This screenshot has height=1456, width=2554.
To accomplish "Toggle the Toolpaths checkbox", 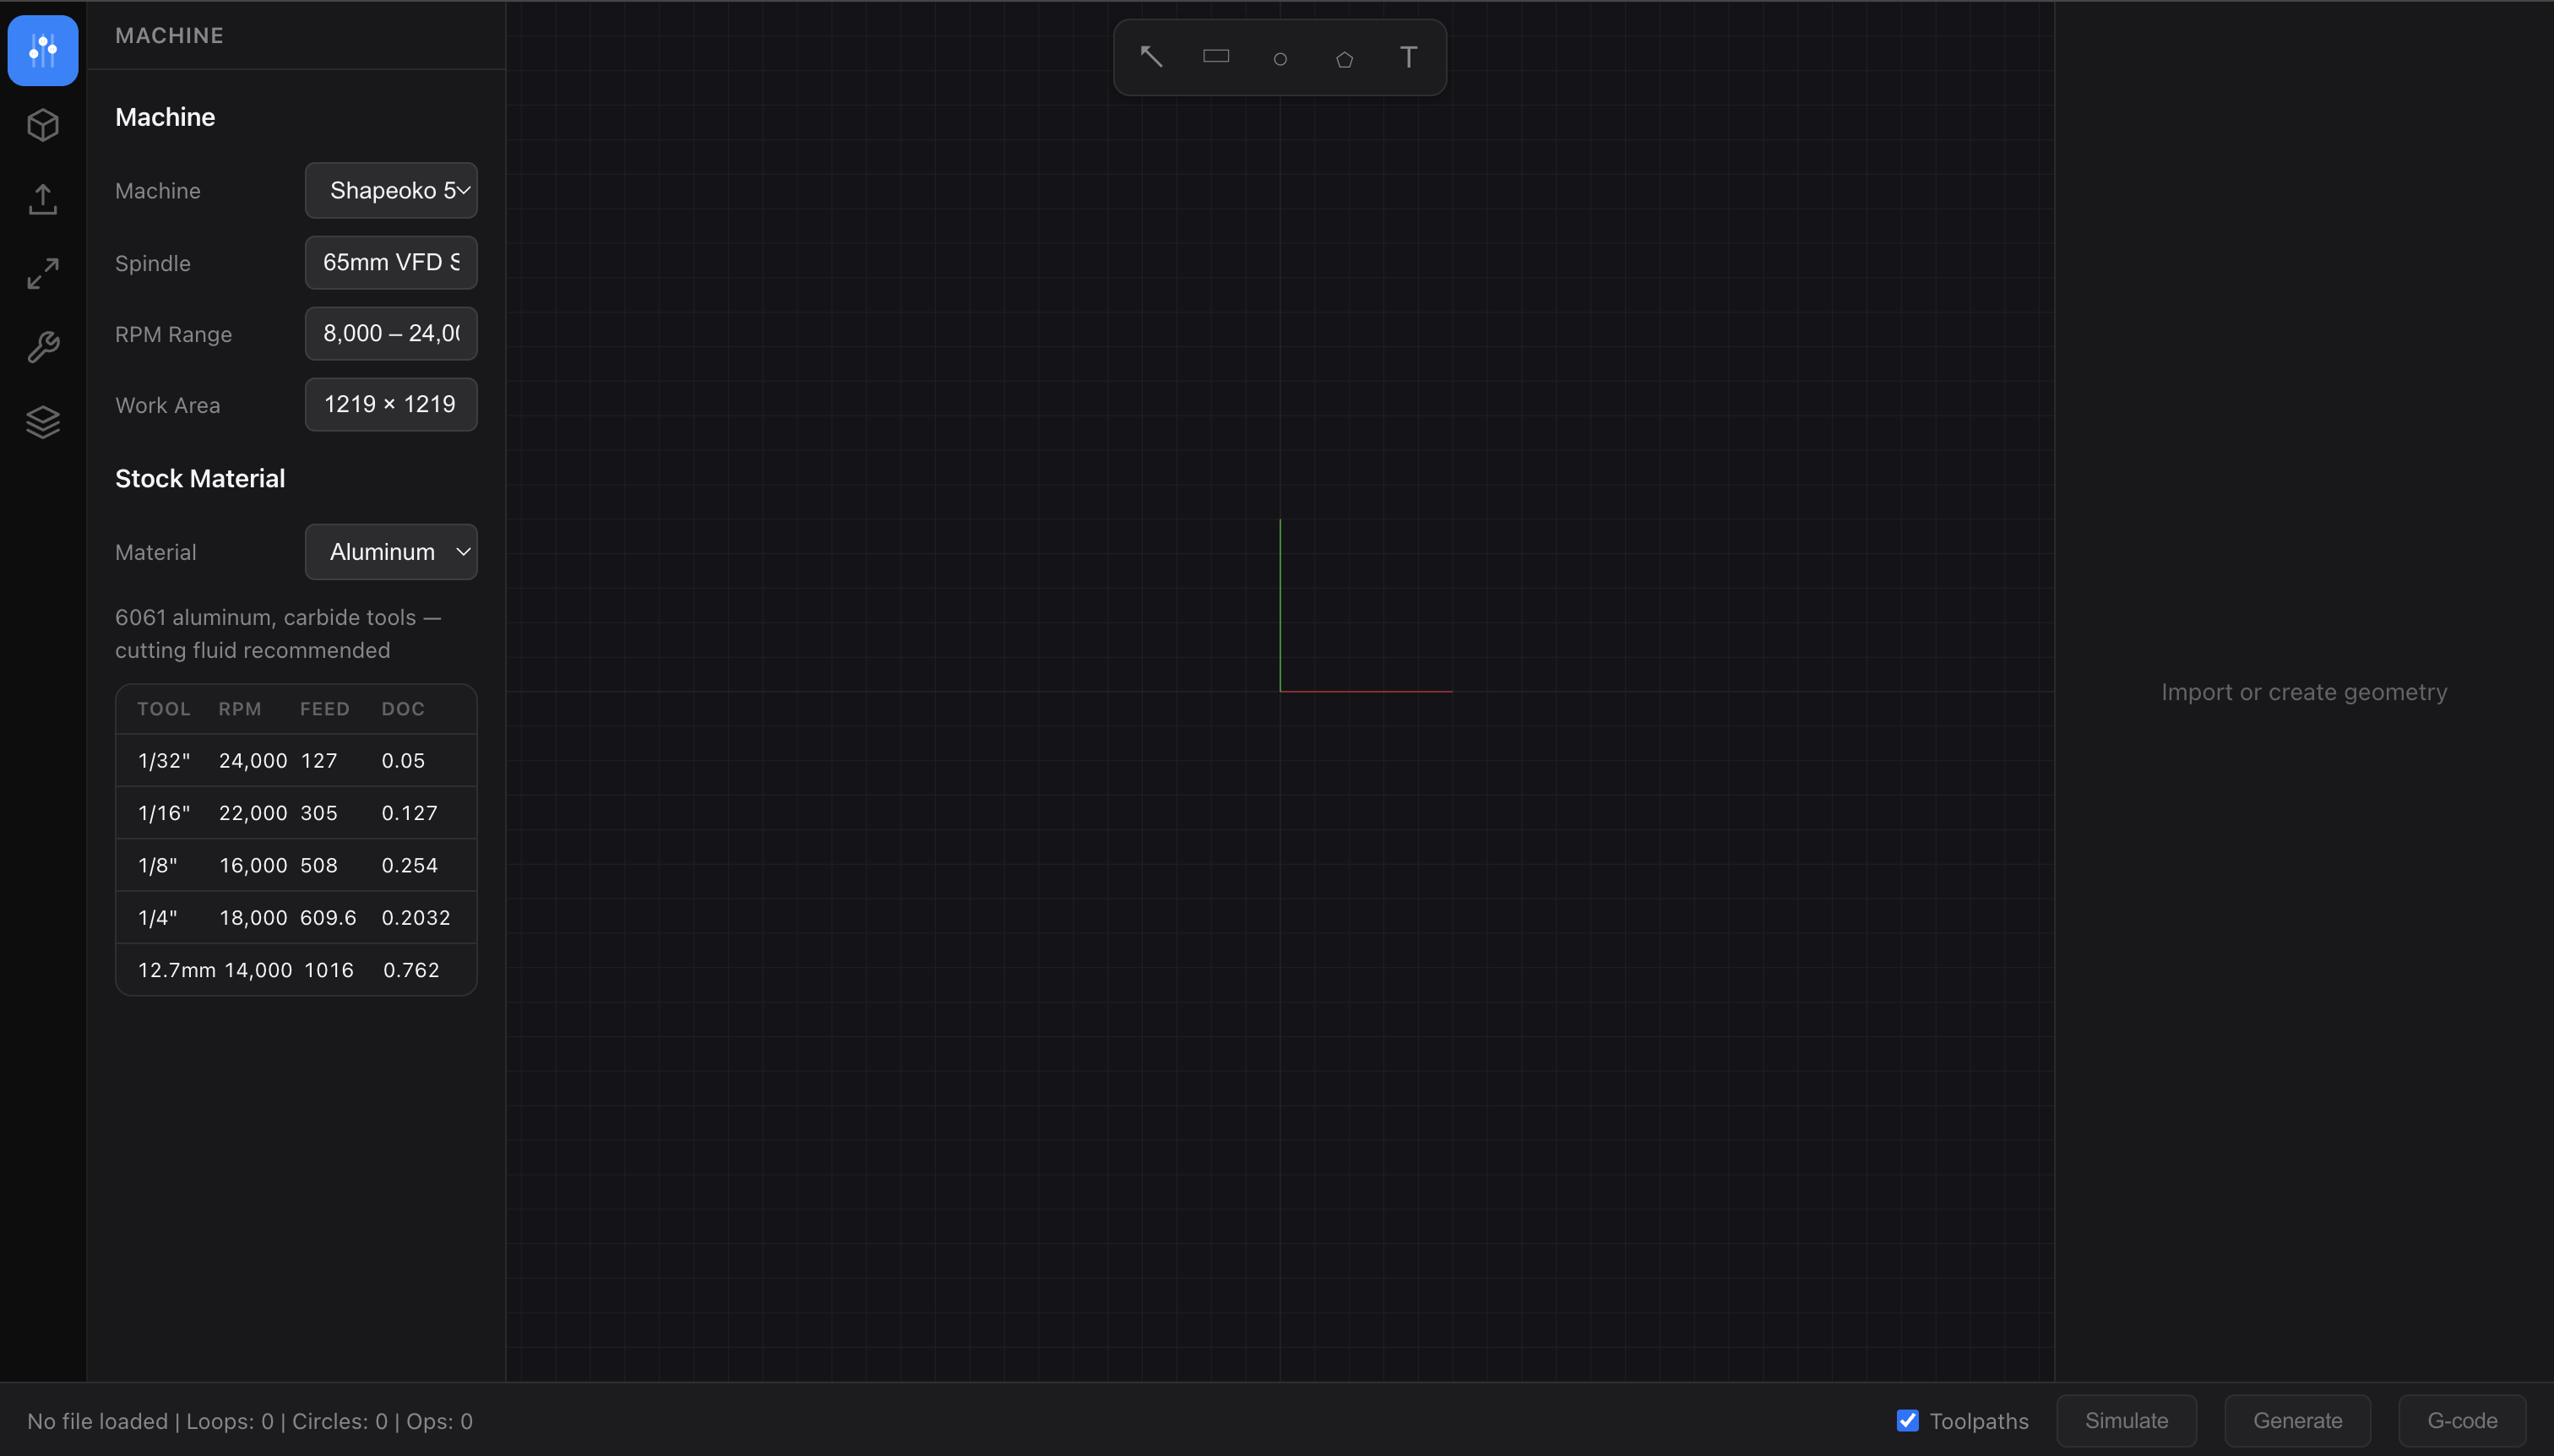I will point(1908,1420).
